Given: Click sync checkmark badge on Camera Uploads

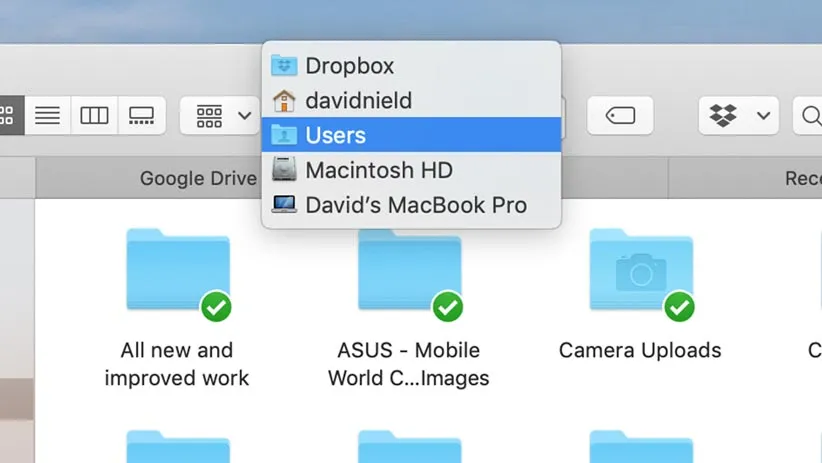Looking at the screenshot, I should click(679, 306).
